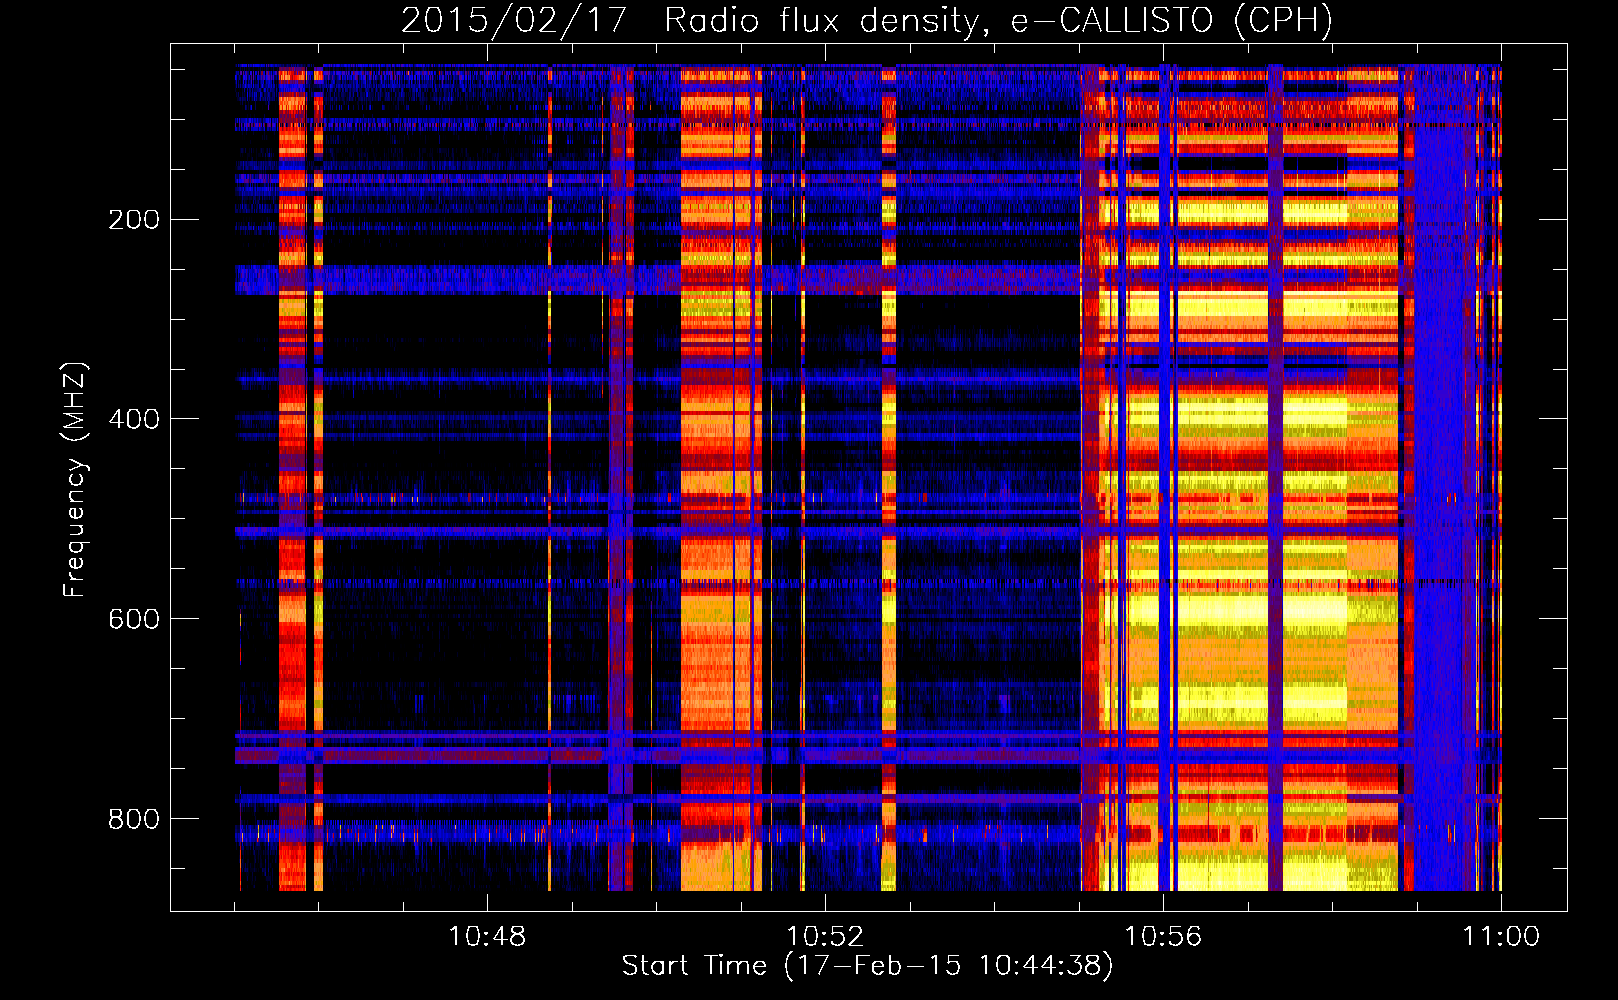The width and height of the screenshot is (1618, 1000).
Task: Click the '11:00' time tick label
Action: point(1501,937)
